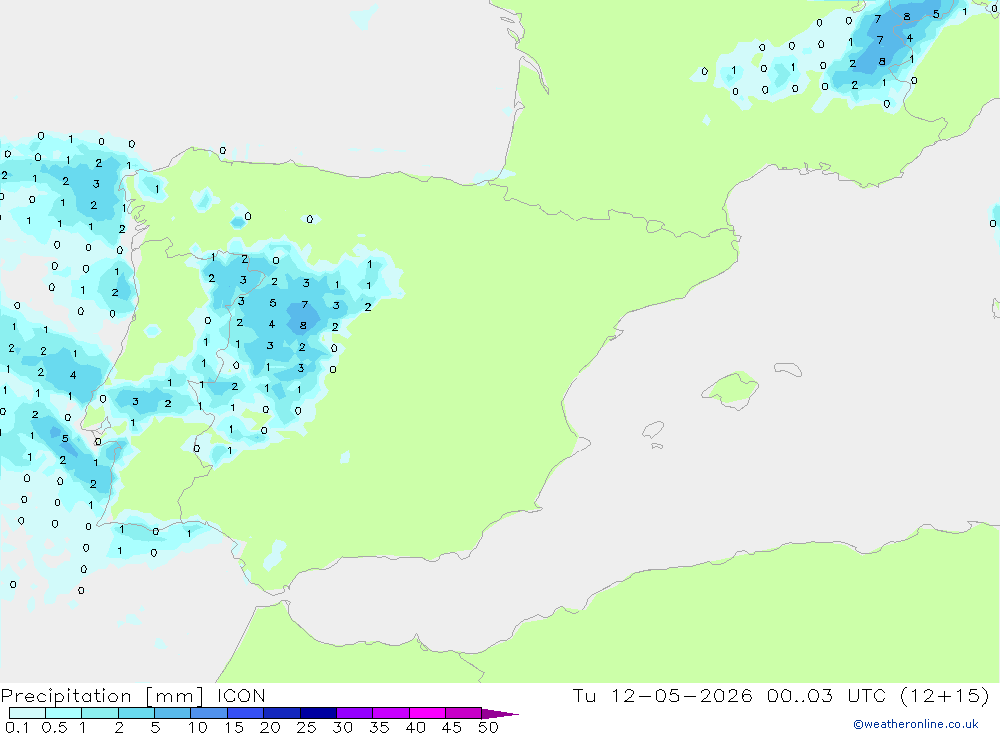Select the 0.1–0.5 mm lightest cyan swatch
The height and width of the screenshot is (733, 1000).
[x=27, y=713]
